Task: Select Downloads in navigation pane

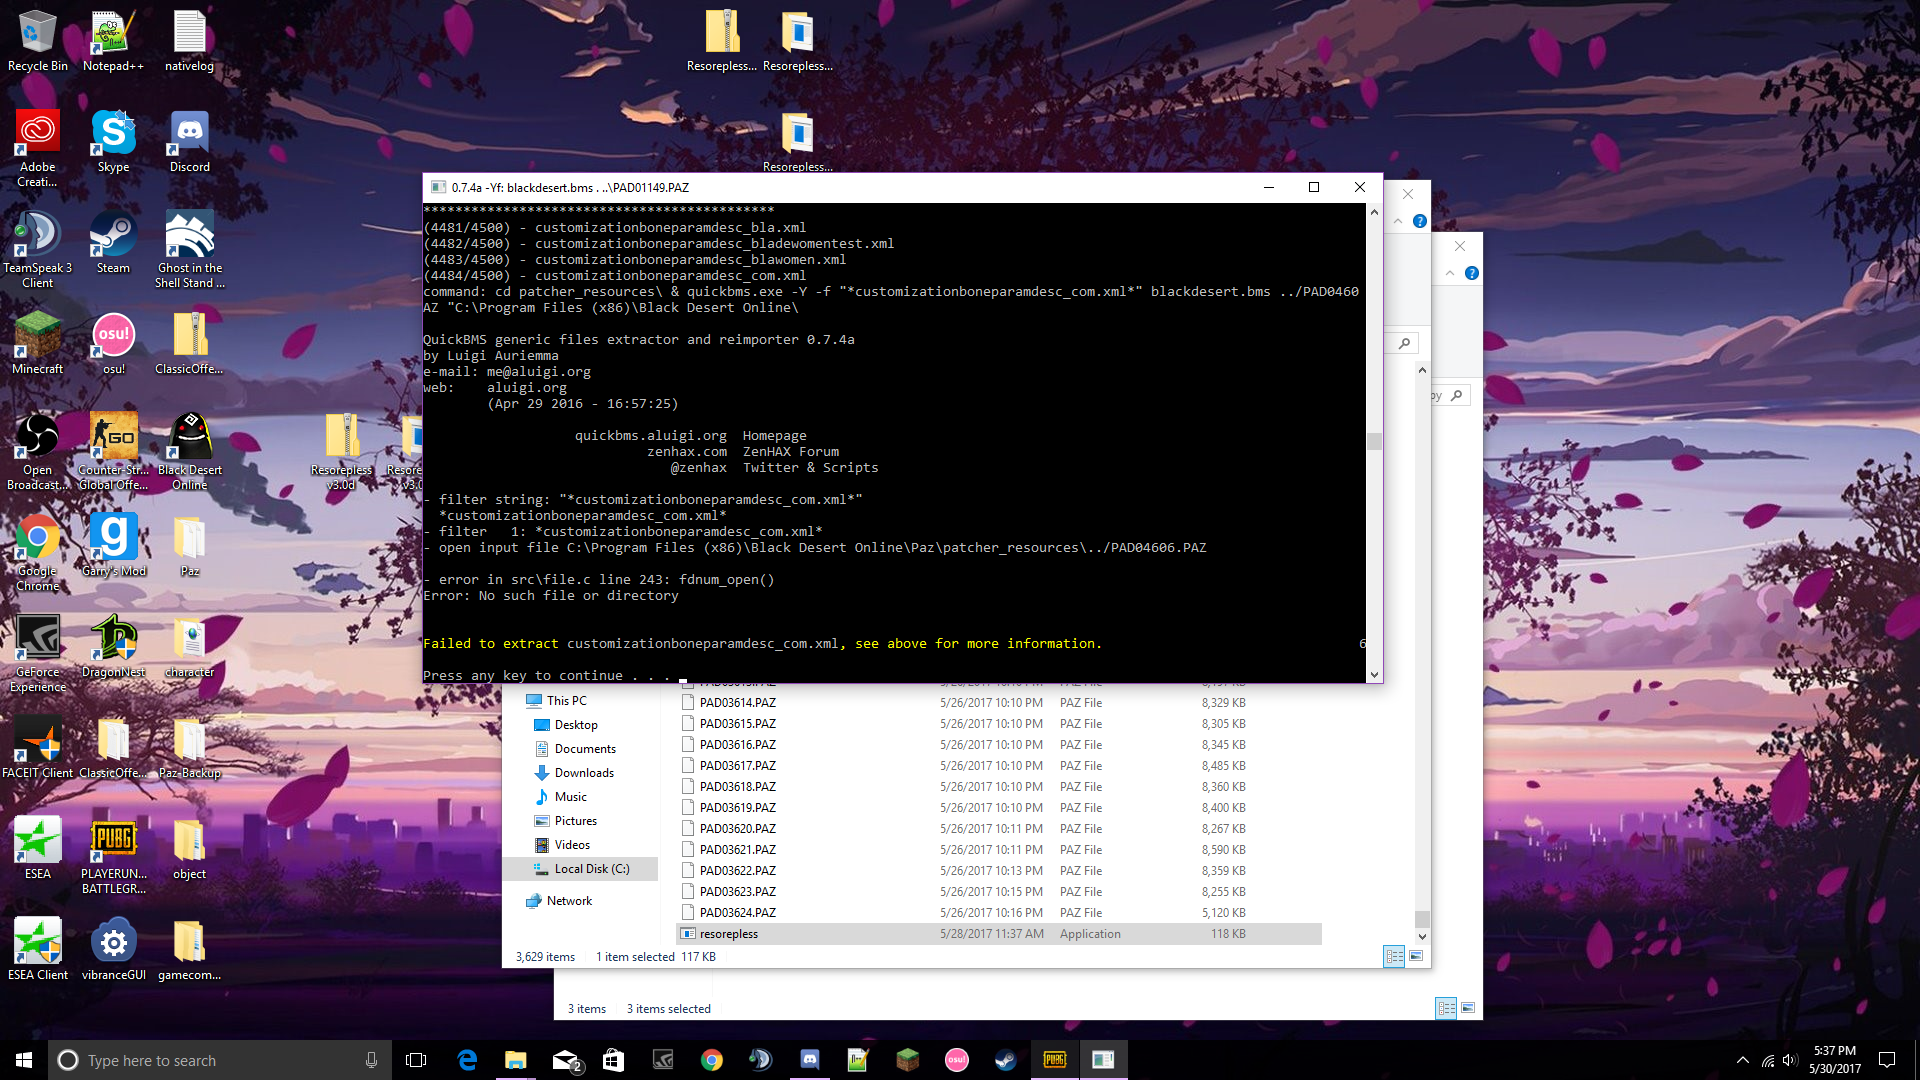Action: point(584,773)
